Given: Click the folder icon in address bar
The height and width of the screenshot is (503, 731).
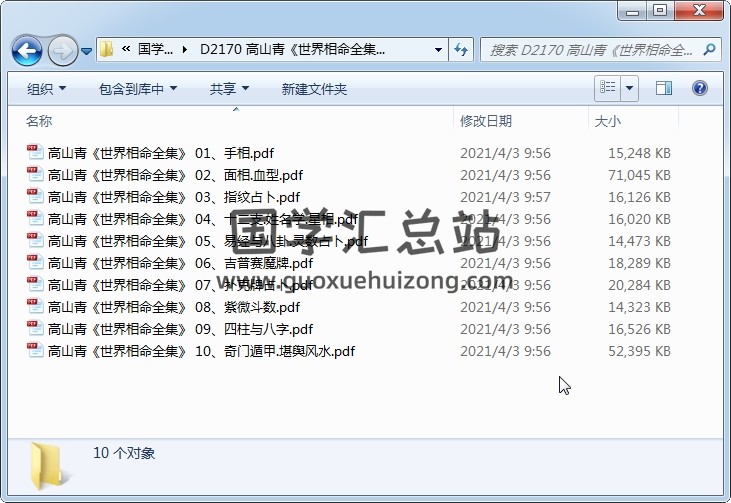Looking at the screenshot, I should (107, 49).
